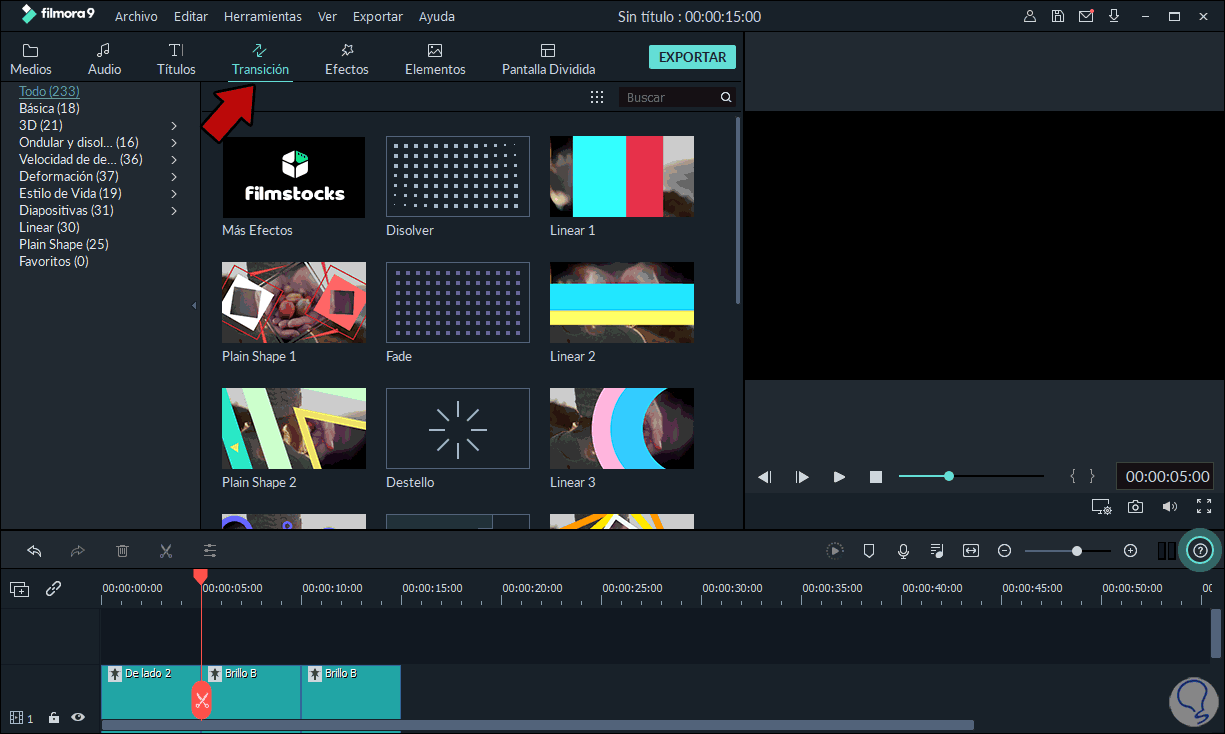Toggle track visibility with the eye icon
Image resolution: width=1225 pixels, height=734 pixels.
77,717
